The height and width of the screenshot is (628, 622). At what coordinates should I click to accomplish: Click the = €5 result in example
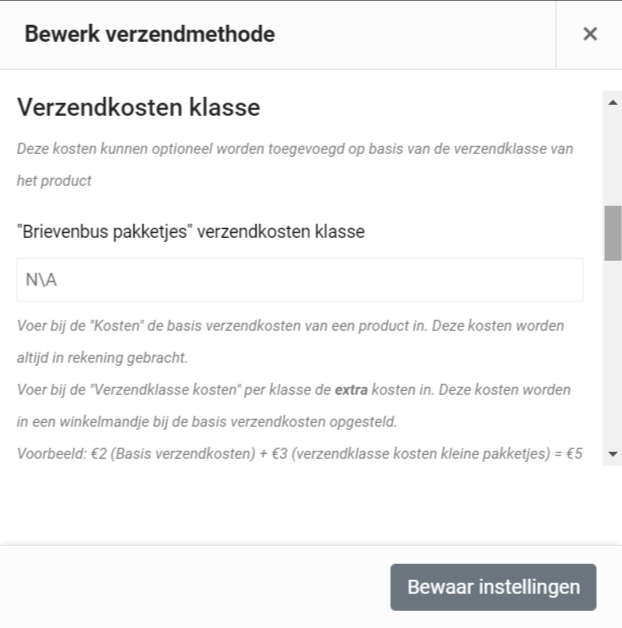click(x=568, y=454)
